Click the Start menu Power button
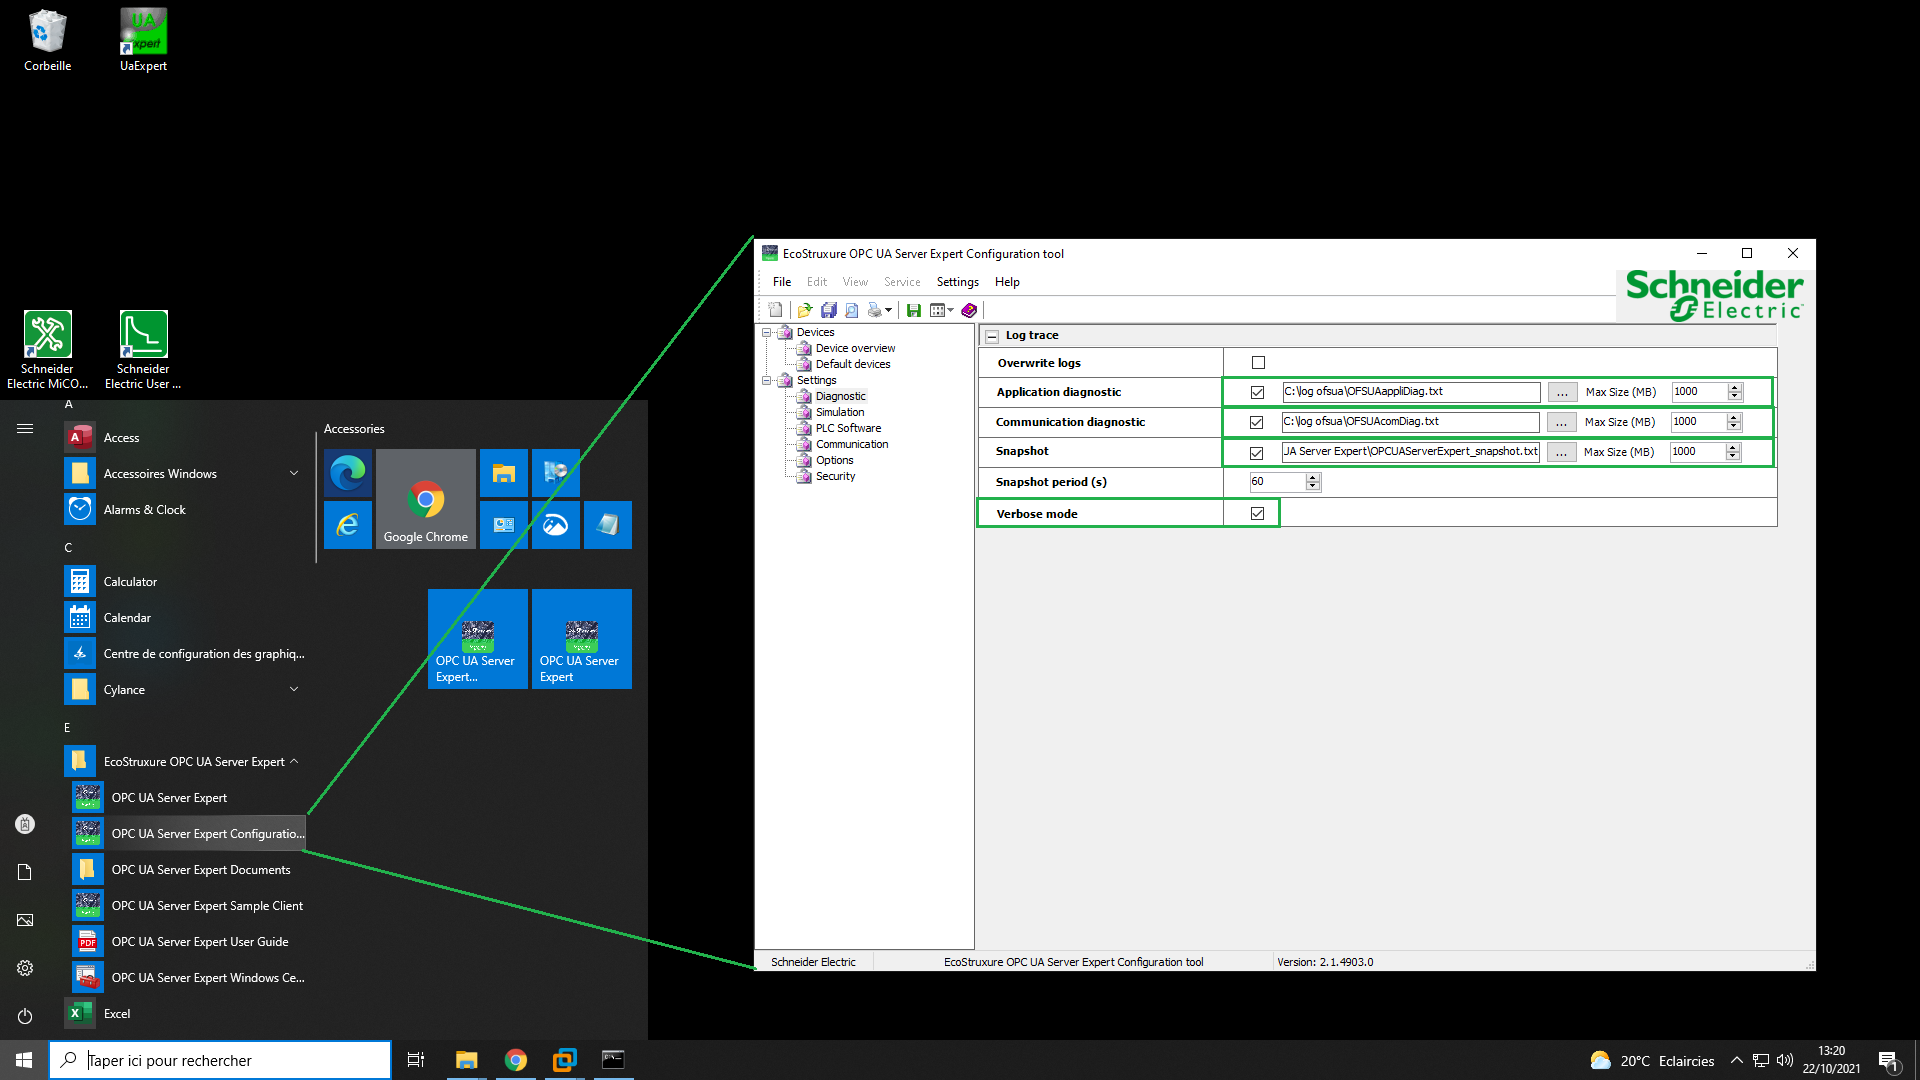The height and width of the screenshot is (1080, 1920). click(x=25, y=1016)
